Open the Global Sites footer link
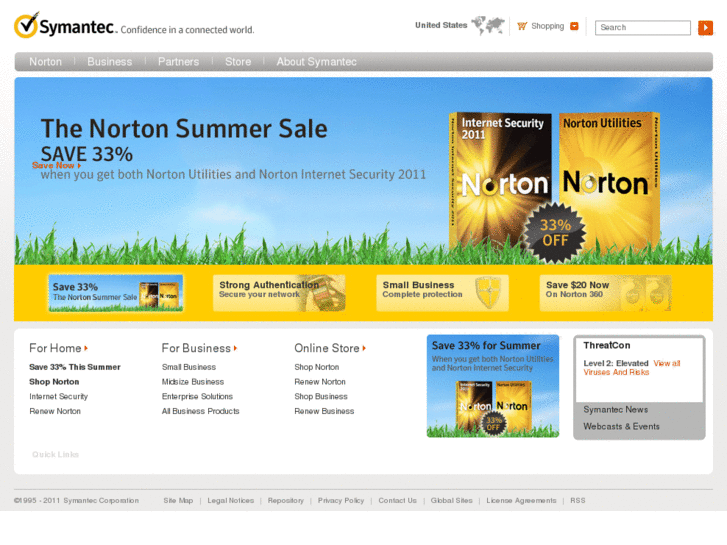Viewport: 727px width, 545px height. (x=452, y=500)
